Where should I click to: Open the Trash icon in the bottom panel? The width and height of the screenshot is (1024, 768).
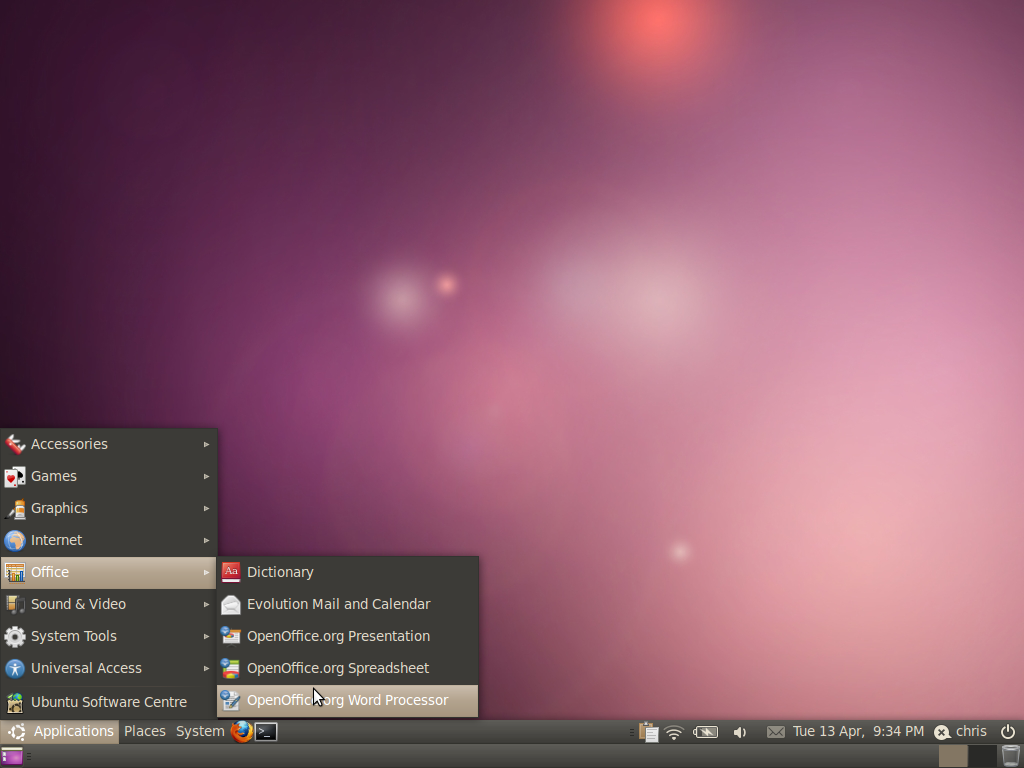[1011, 757]
